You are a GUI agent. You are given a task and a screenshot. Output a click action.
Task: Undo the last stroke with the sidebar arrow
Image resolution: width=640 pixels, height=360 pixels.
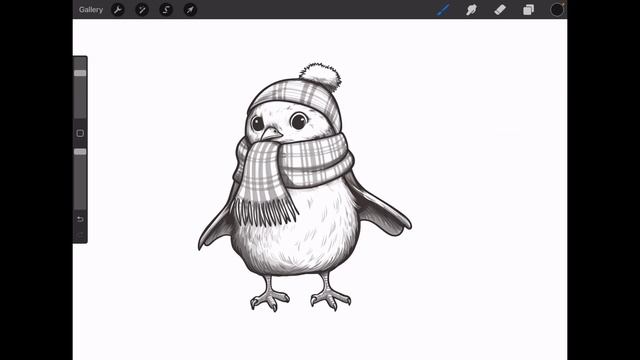80,219
